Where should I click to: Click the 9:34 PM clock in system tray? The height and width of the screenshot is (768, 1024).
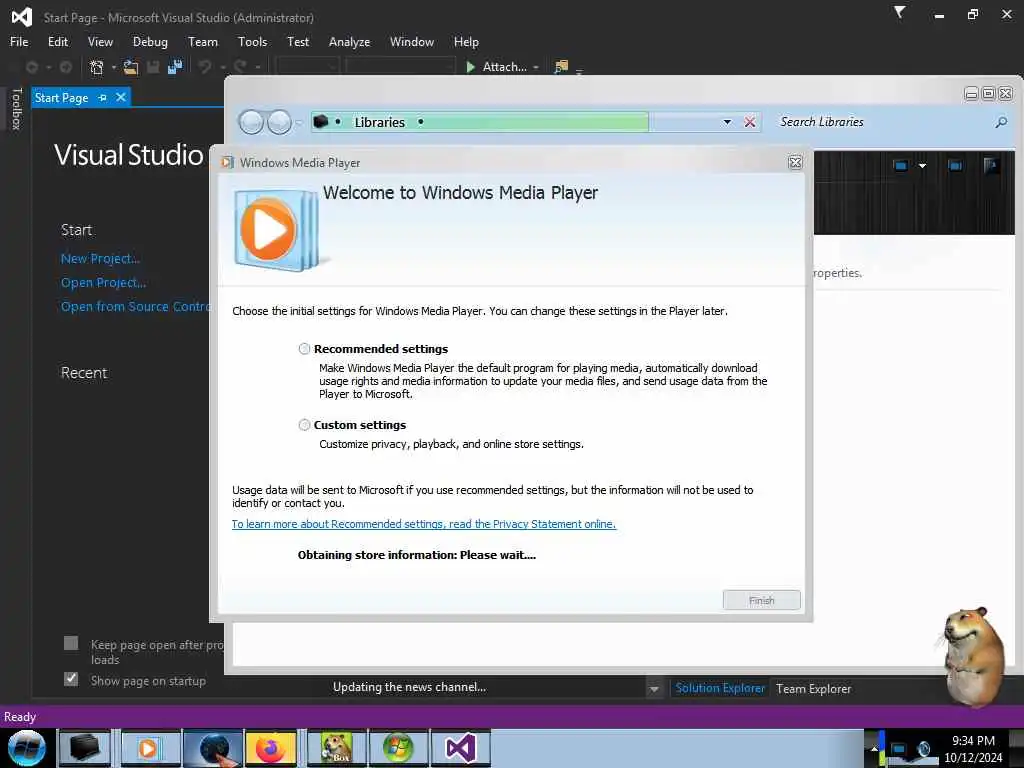(x=973, y=741)
